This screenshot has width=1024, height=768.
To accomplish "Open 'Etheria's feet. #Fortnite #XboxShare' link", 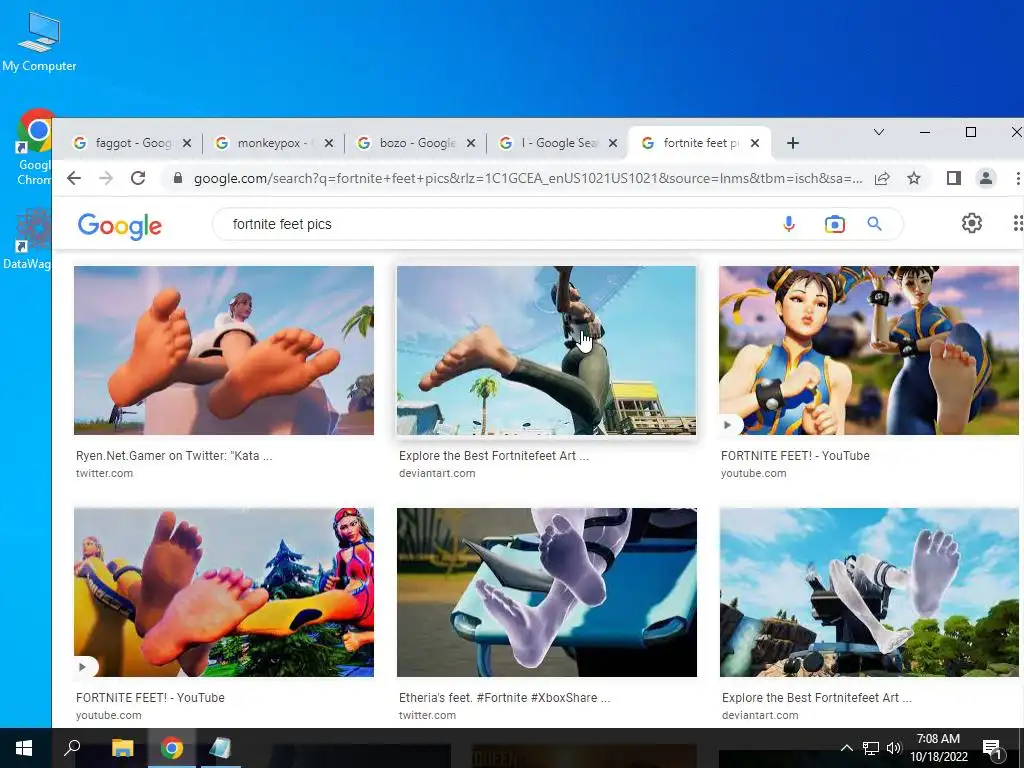I will (x=504, y=697).
